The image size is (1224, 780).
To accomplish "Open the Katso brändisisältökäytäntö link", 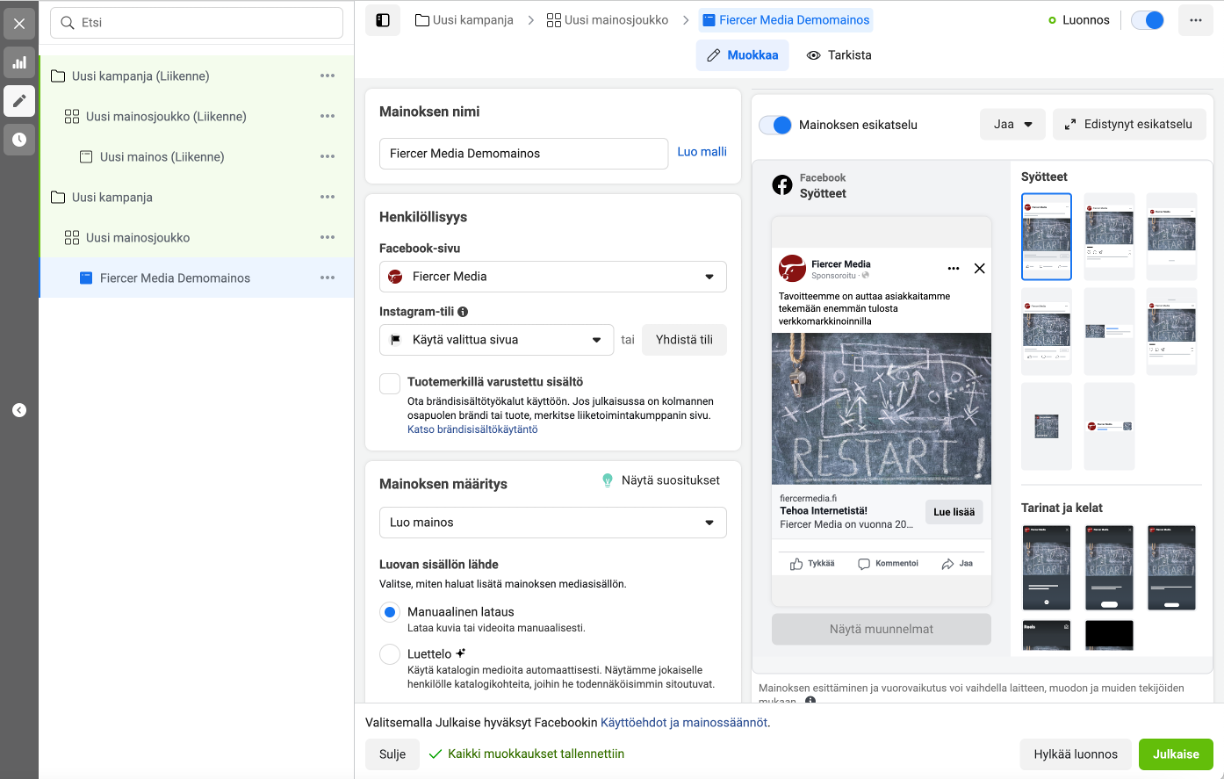I will click(472, 429).
